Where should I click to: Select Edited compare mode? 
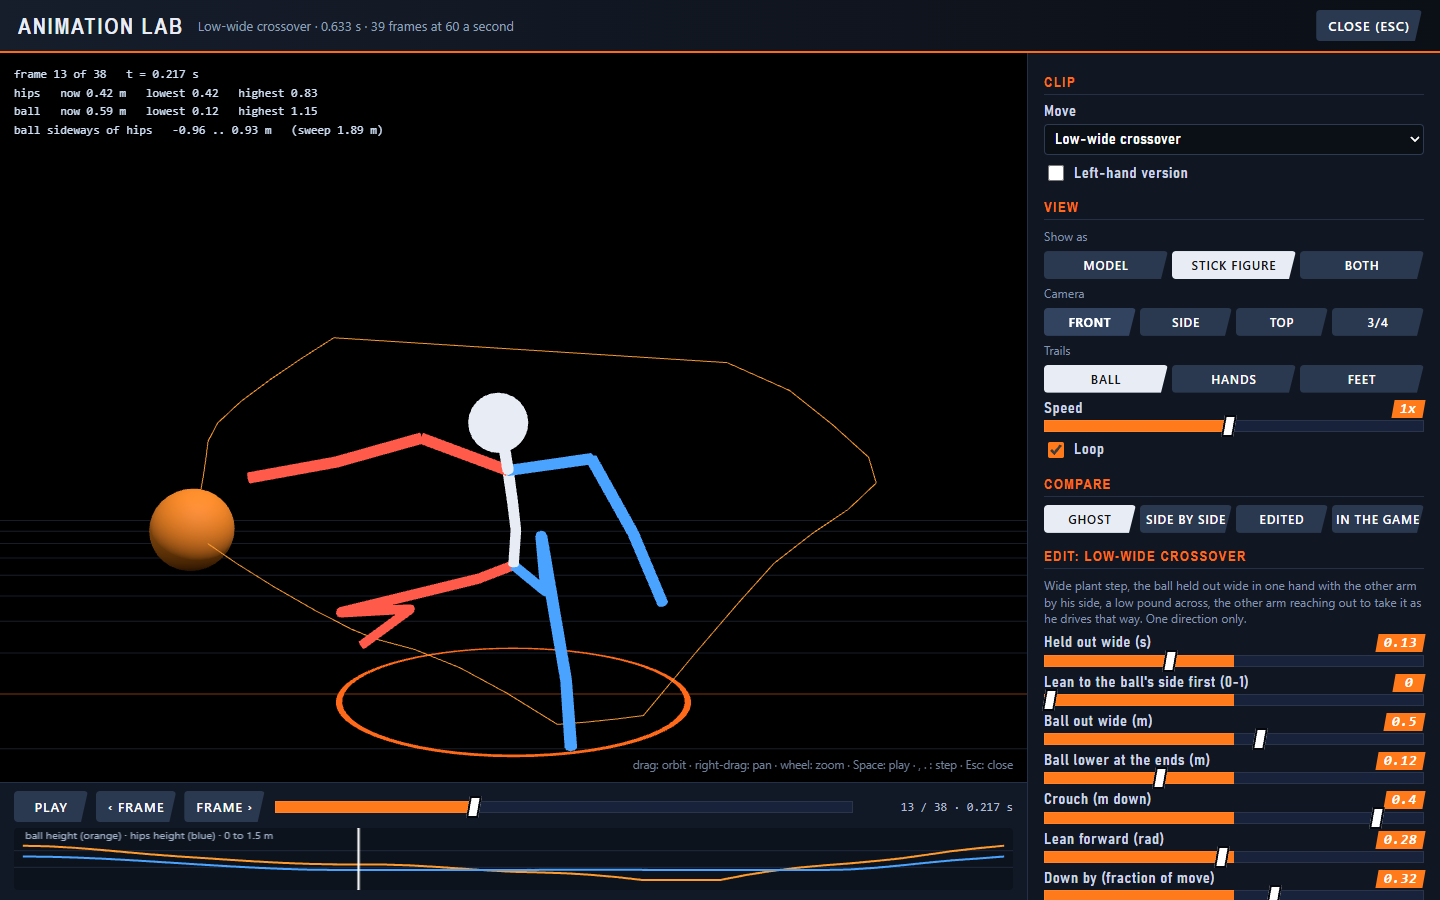tap(1281, 519)
